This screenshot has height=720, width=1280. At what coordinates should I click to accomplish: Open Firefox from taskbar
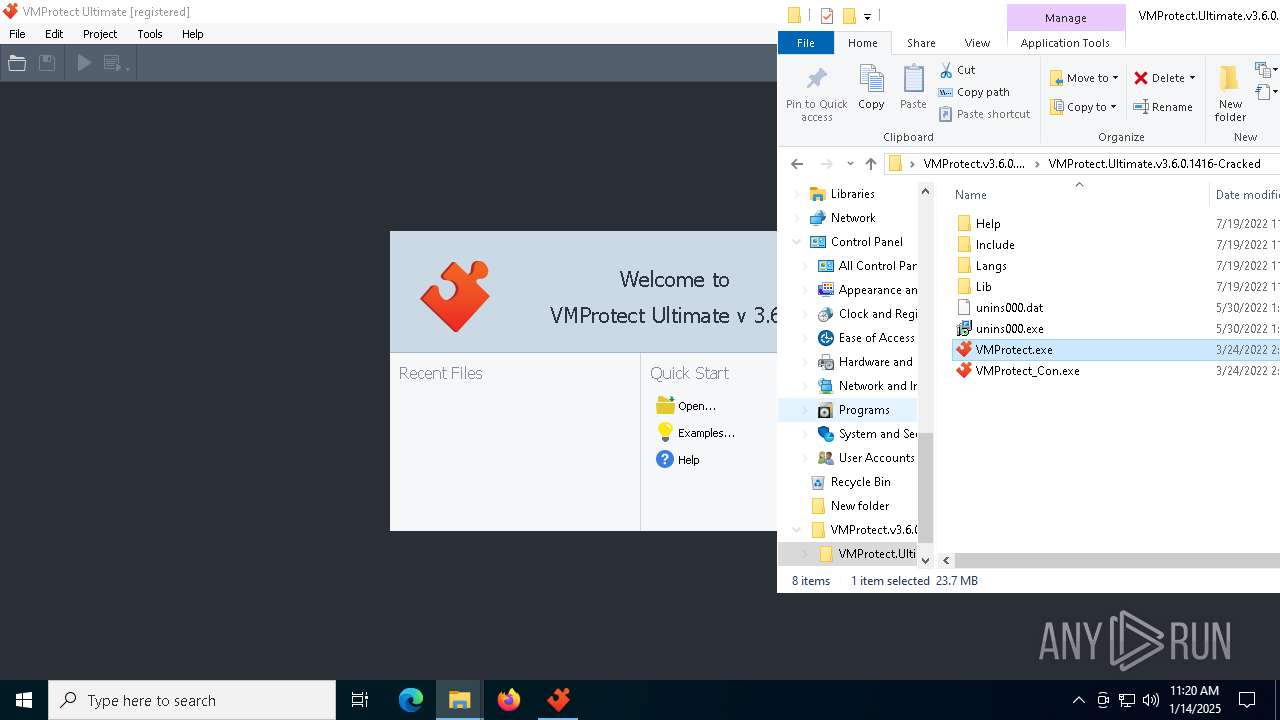click(x=509, y=700)
